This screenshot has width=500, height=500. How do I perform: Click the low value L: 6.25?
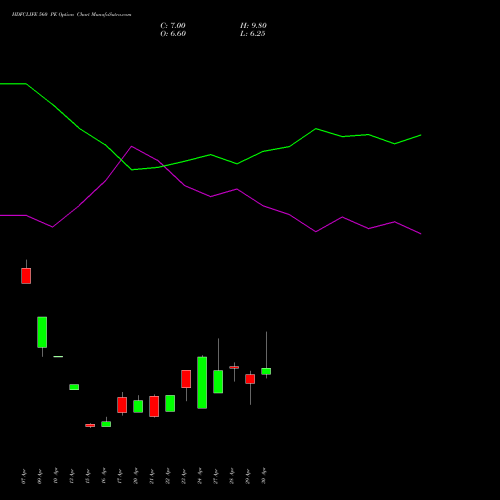coord(252,34)
